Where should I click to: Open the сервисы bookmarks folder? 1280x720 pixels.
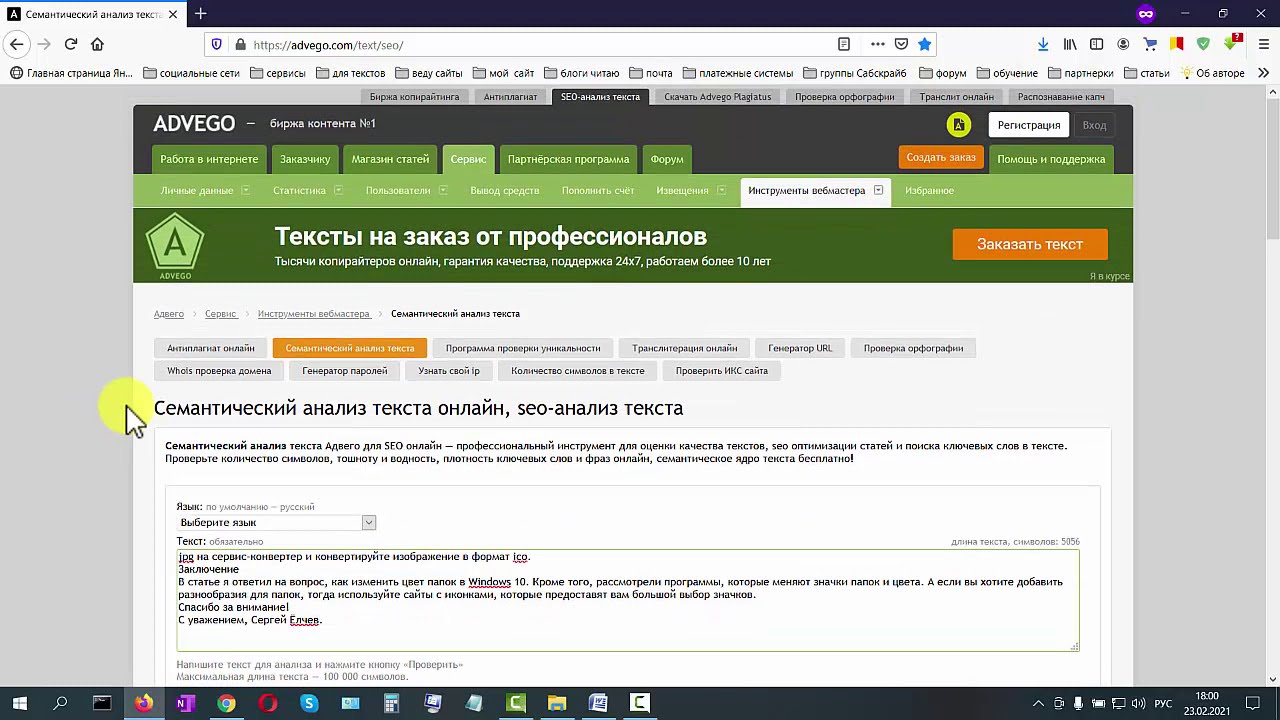tap(278, 73)
